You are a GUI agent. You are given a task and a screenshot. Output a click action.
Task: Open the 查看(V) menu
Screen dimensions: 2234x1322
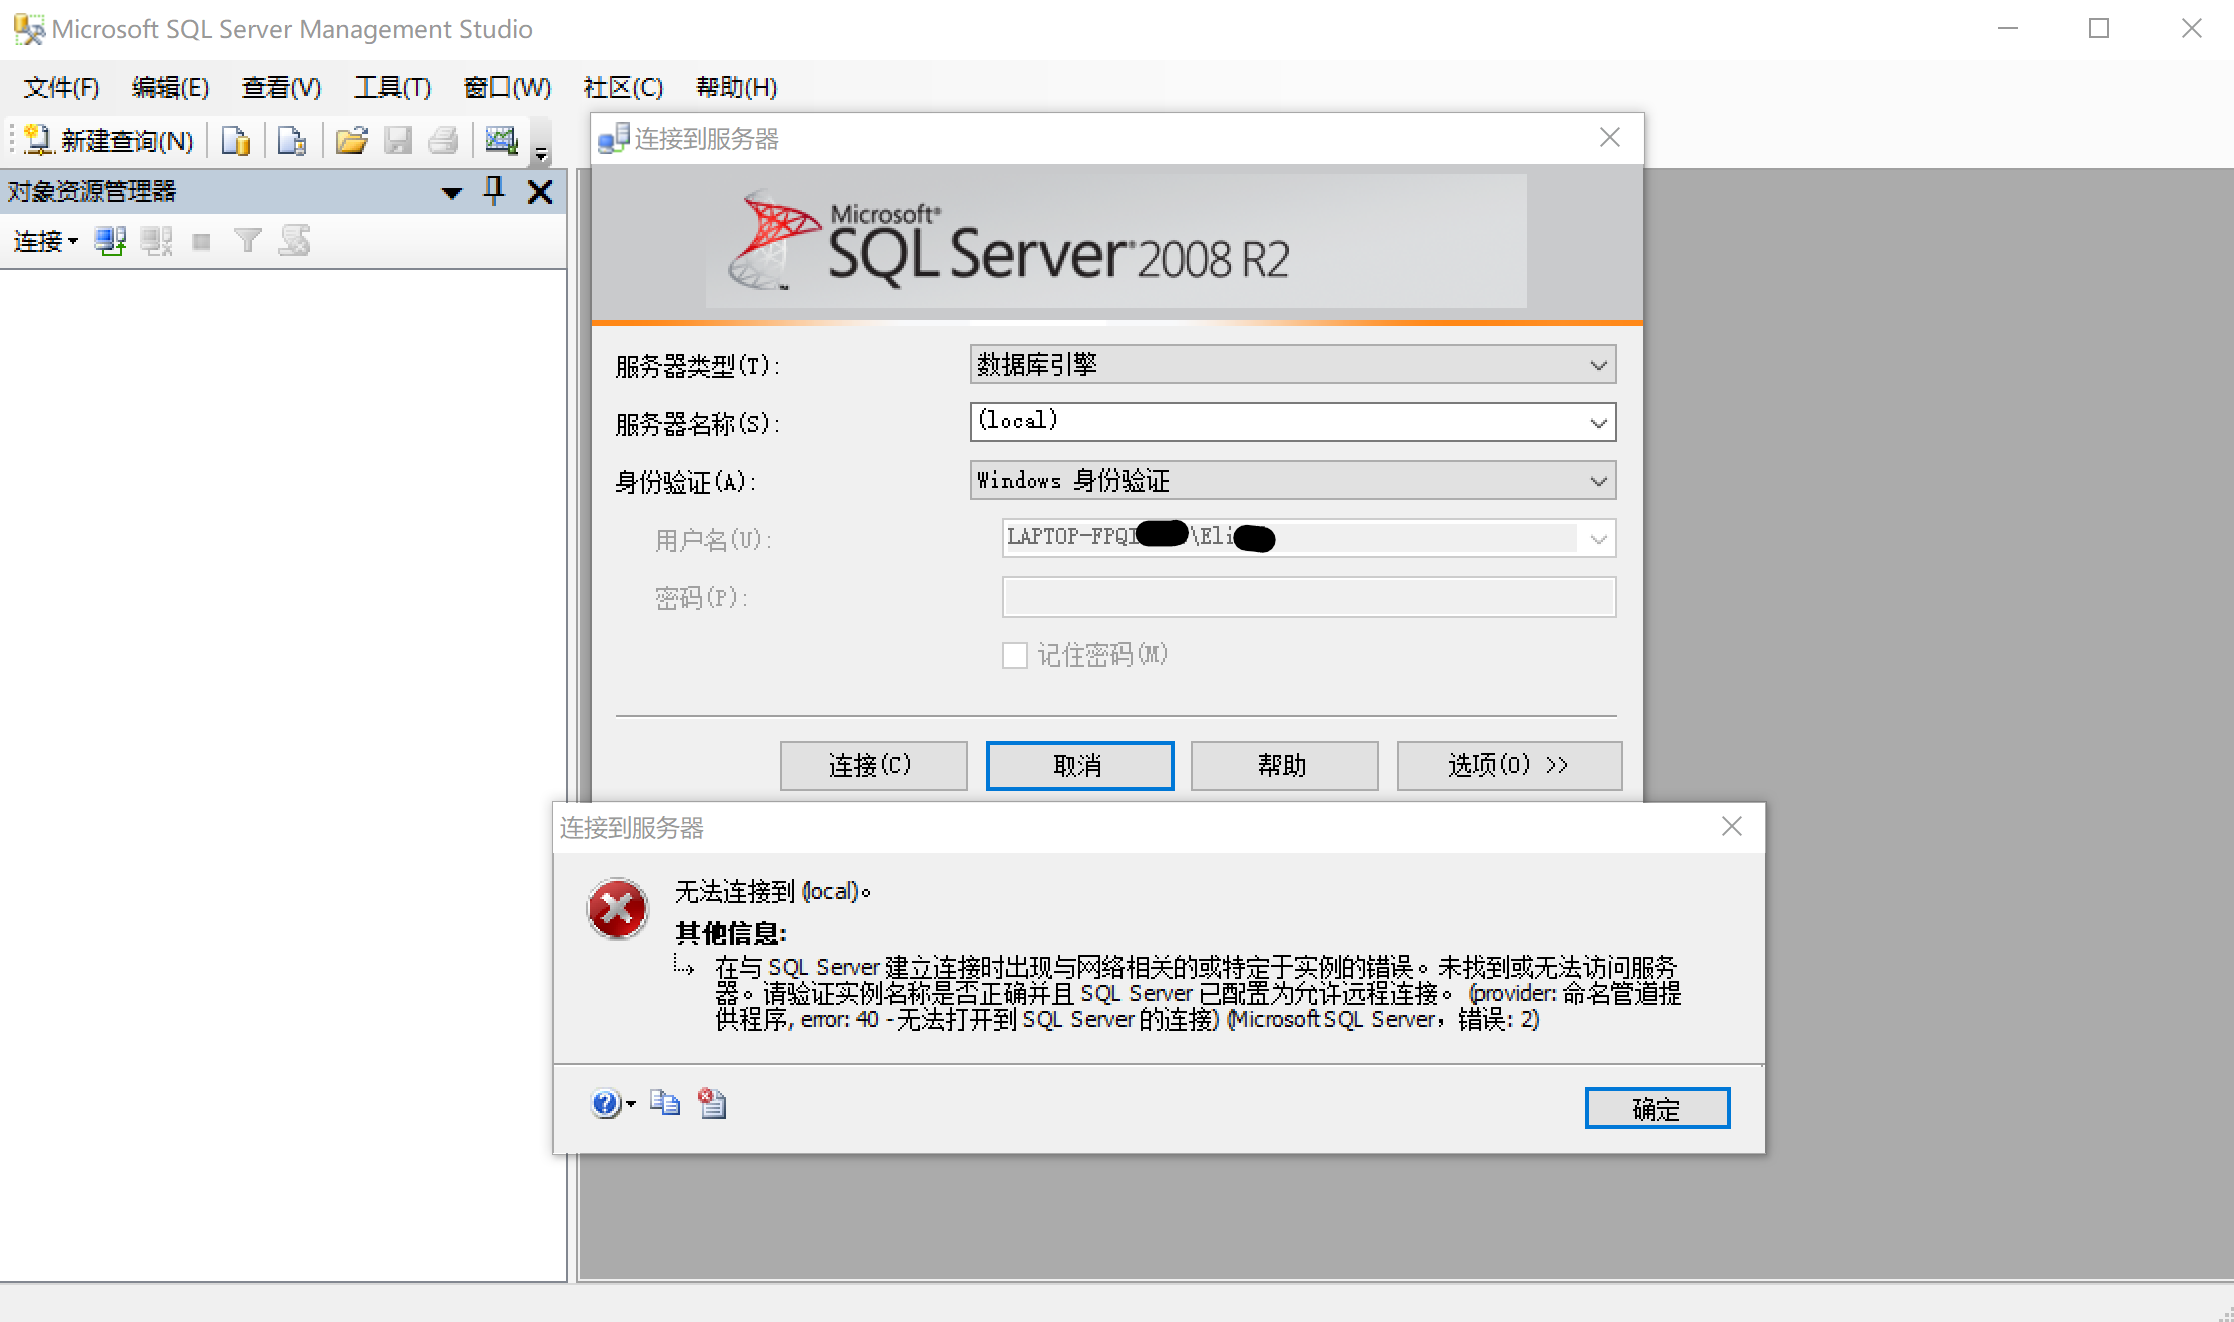click(x=281, y=88)
